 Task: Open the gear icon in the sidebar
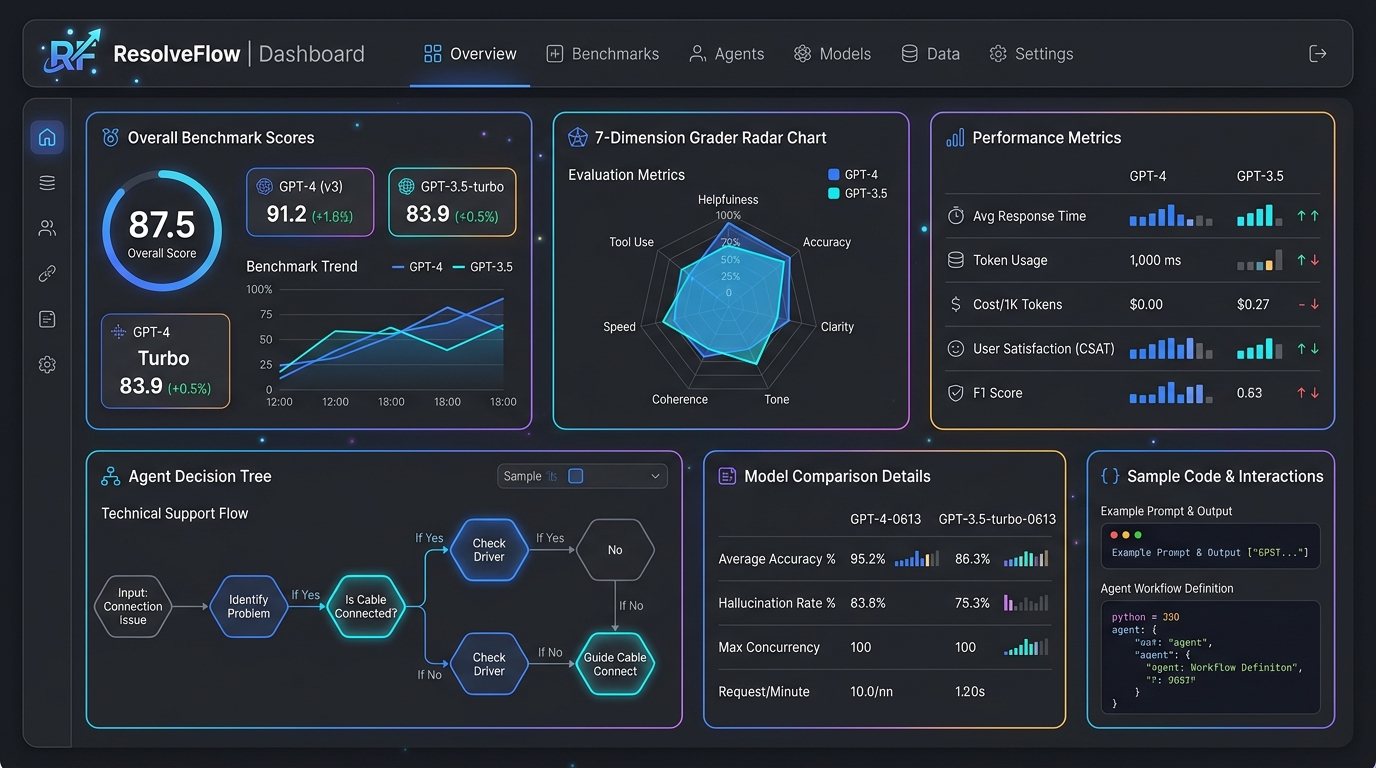click(47, 365)
